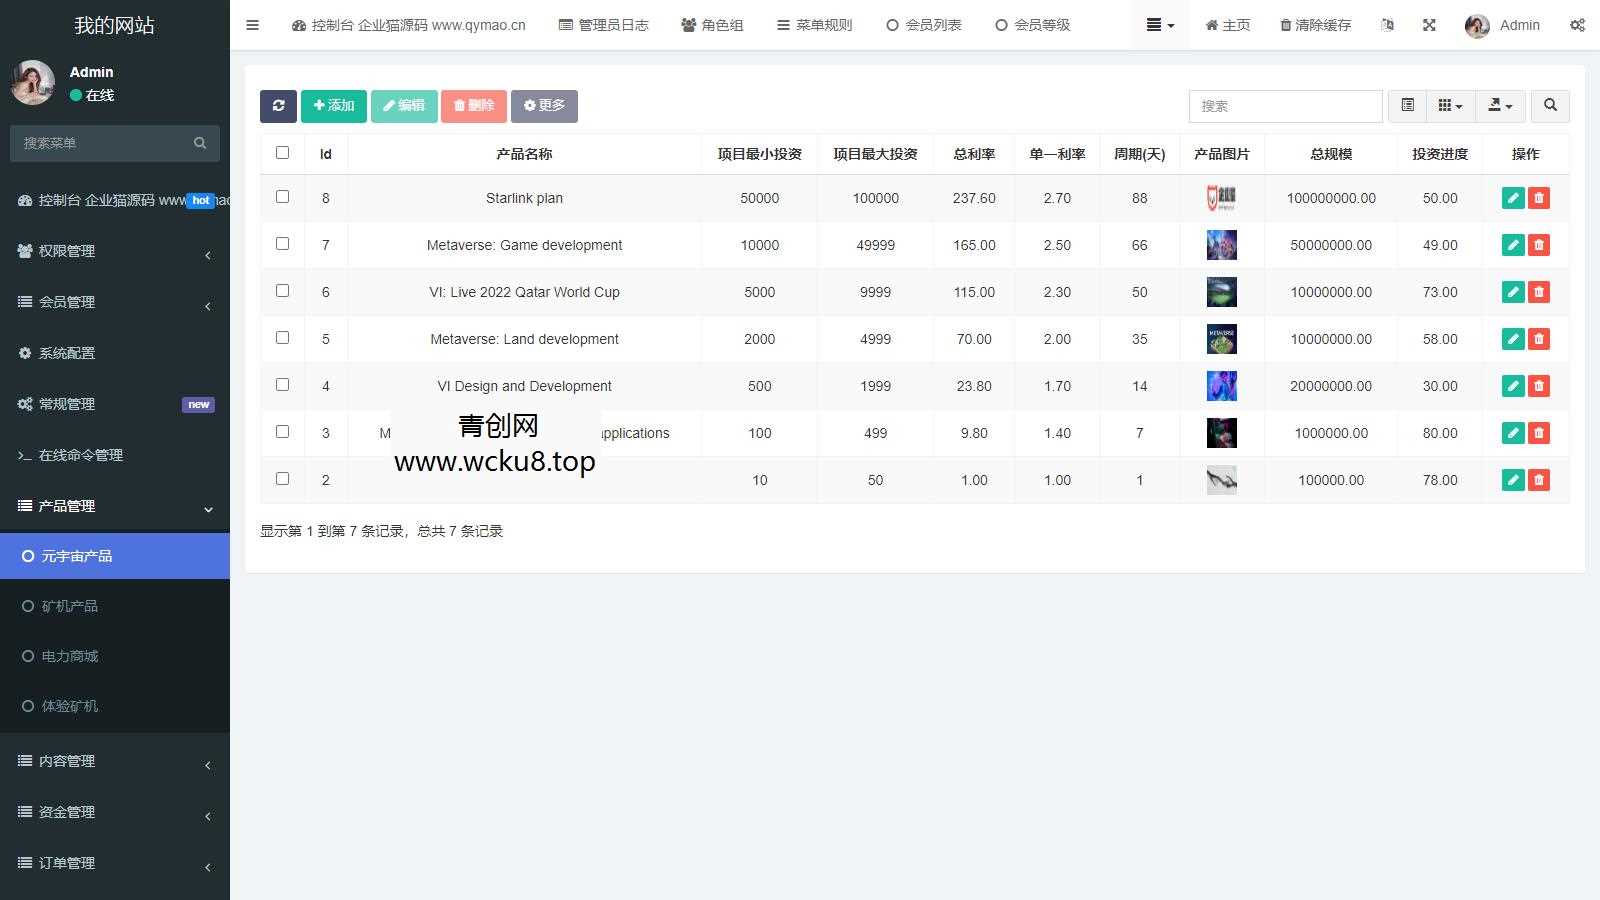Click the delete trash icon for Metaverse: Land development
Viewport: 1600px width, 900px height.
point(1539,339)
